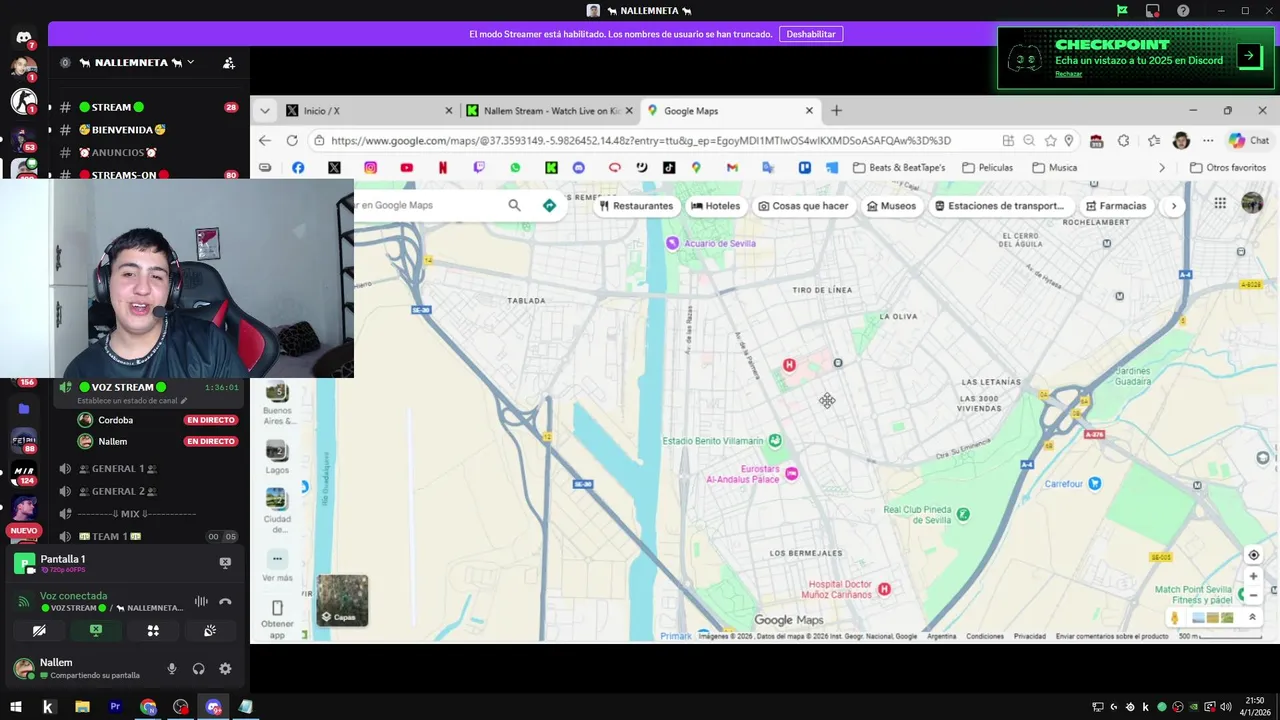Image resolution: width=1280 pixels, height=720 pixels.
Task: Deafen with the headphones icon
Action: tap(198, 669)
